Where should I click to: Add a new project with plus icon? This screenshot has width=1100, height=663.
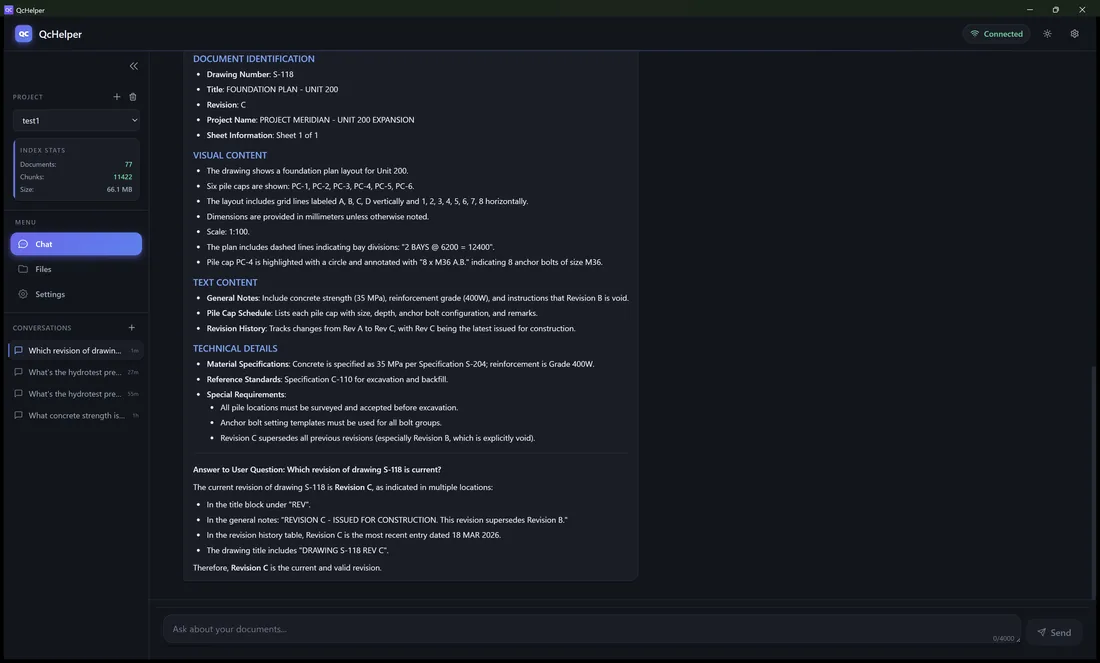pos(116,97)
